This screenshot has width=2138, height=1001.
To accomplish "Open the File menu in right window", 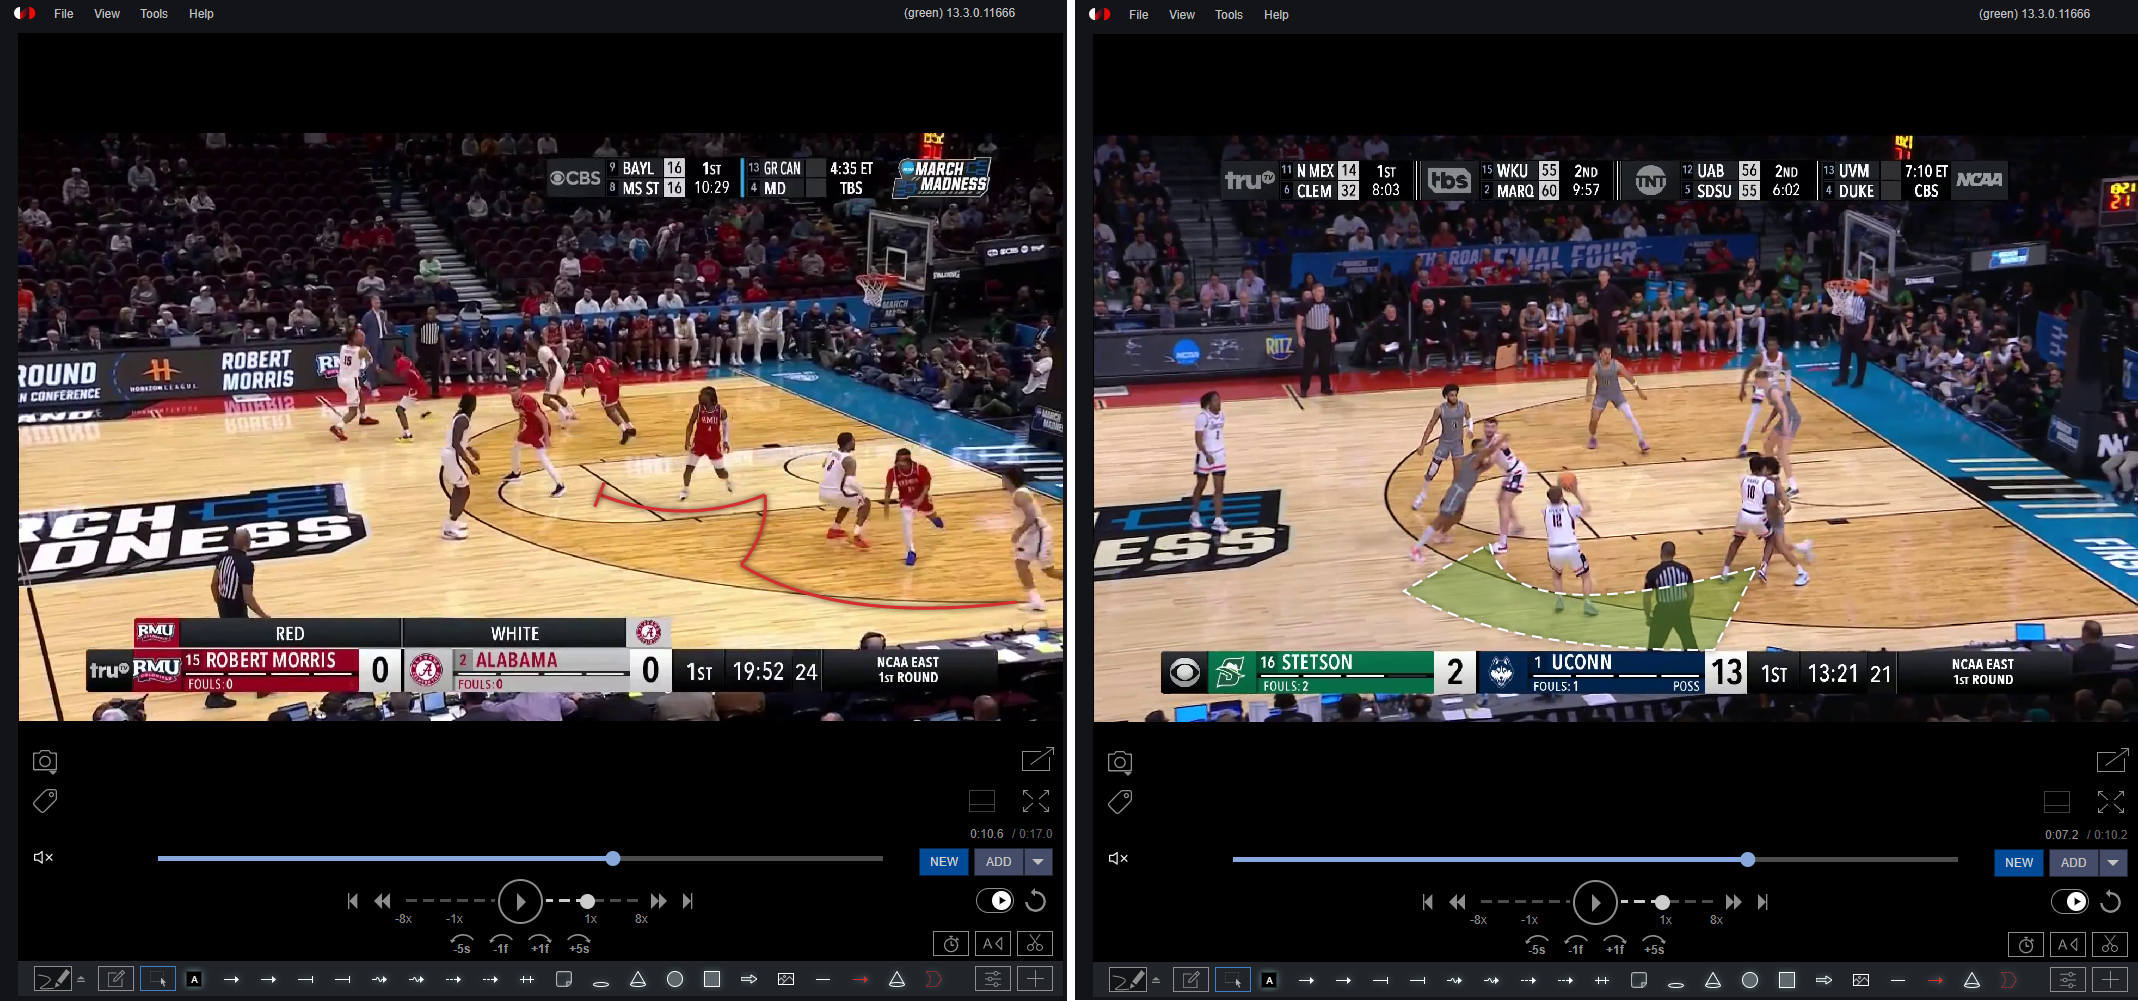I will (x=1139, y=15).
